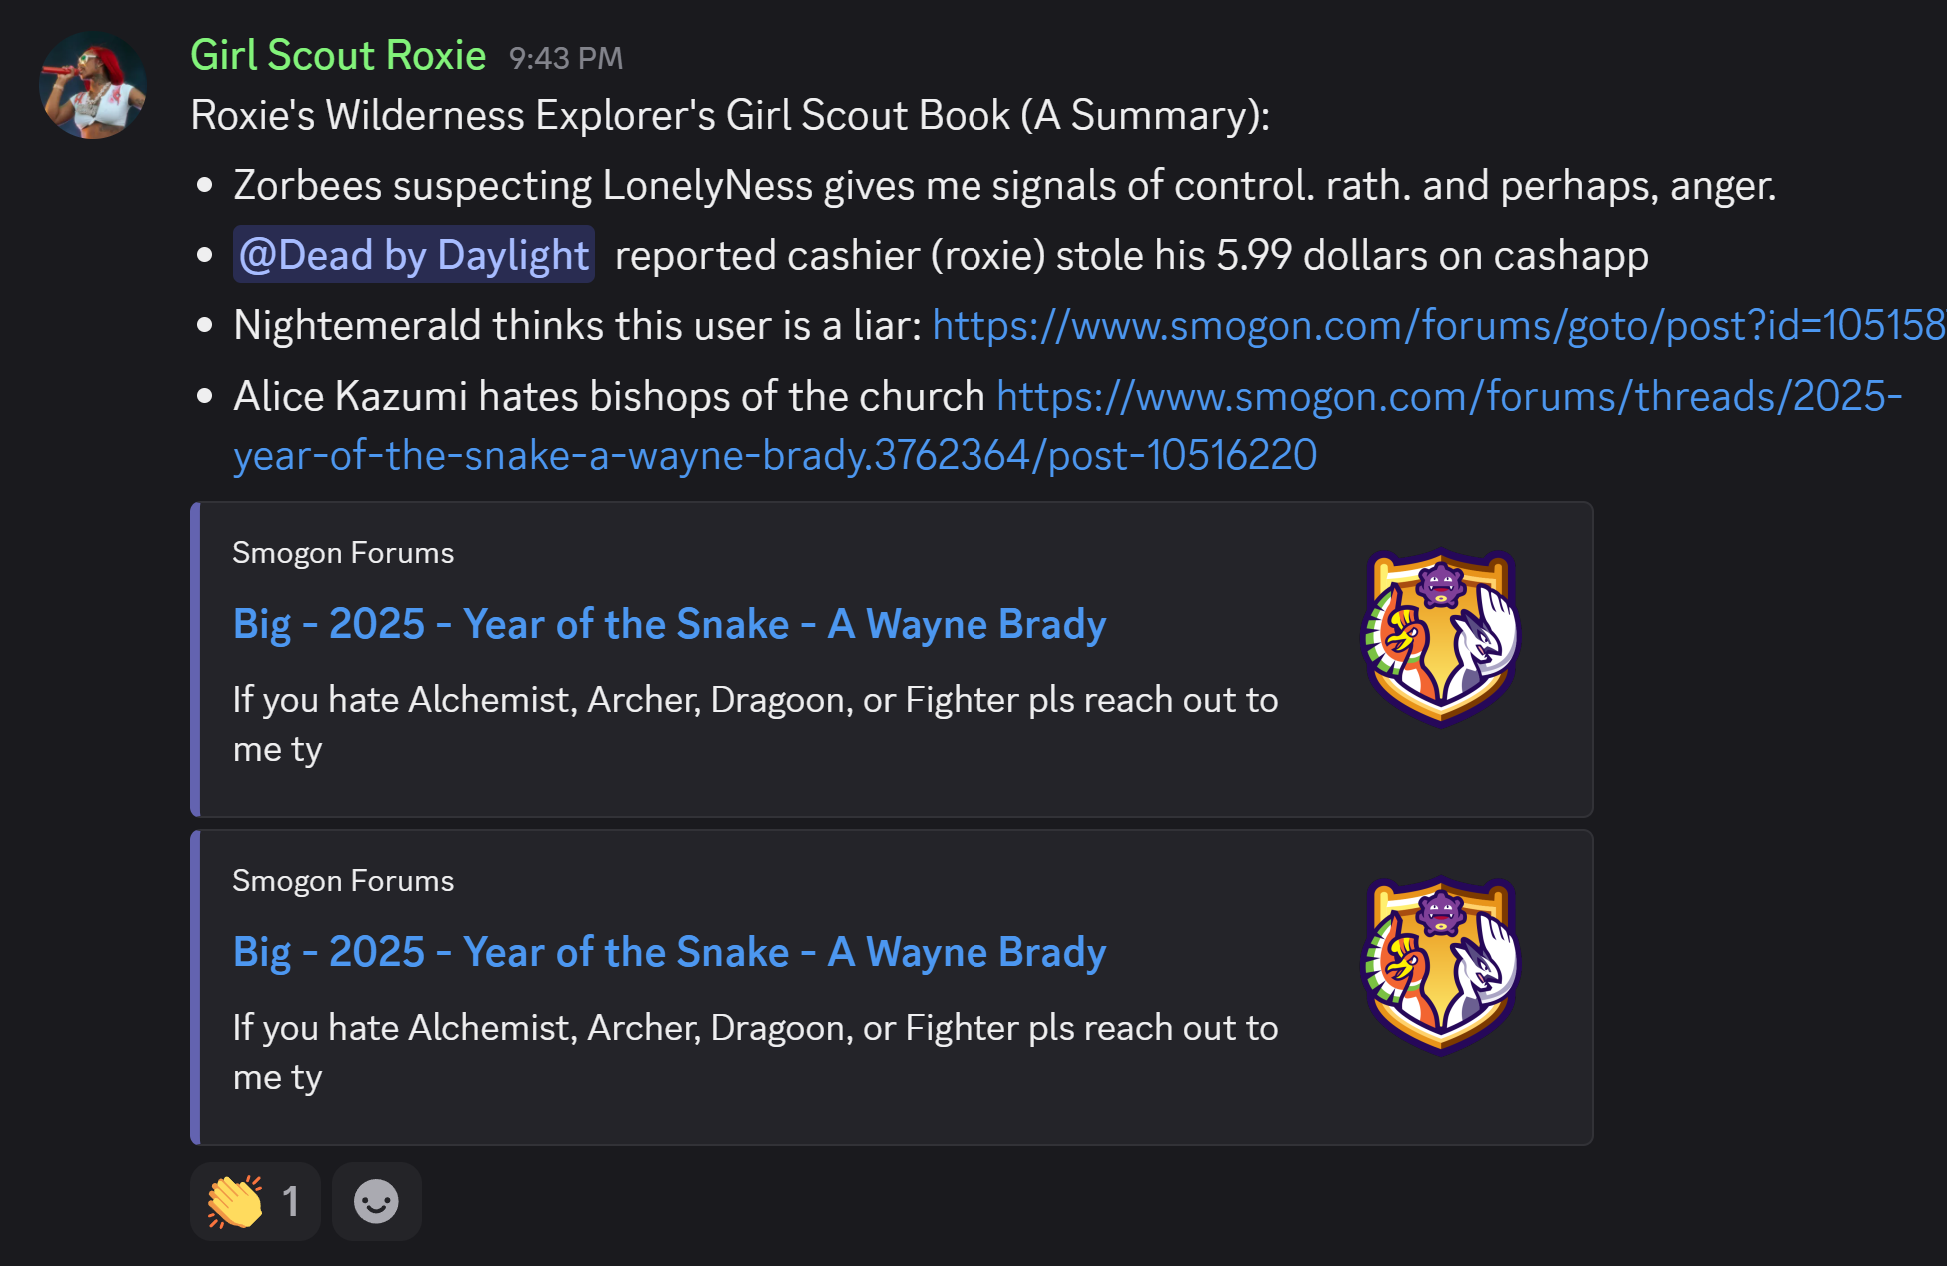Click the Alice Kazumi hates bishops text
1947x1266 pixels.
pyautogui.click(x=608, y=397)
